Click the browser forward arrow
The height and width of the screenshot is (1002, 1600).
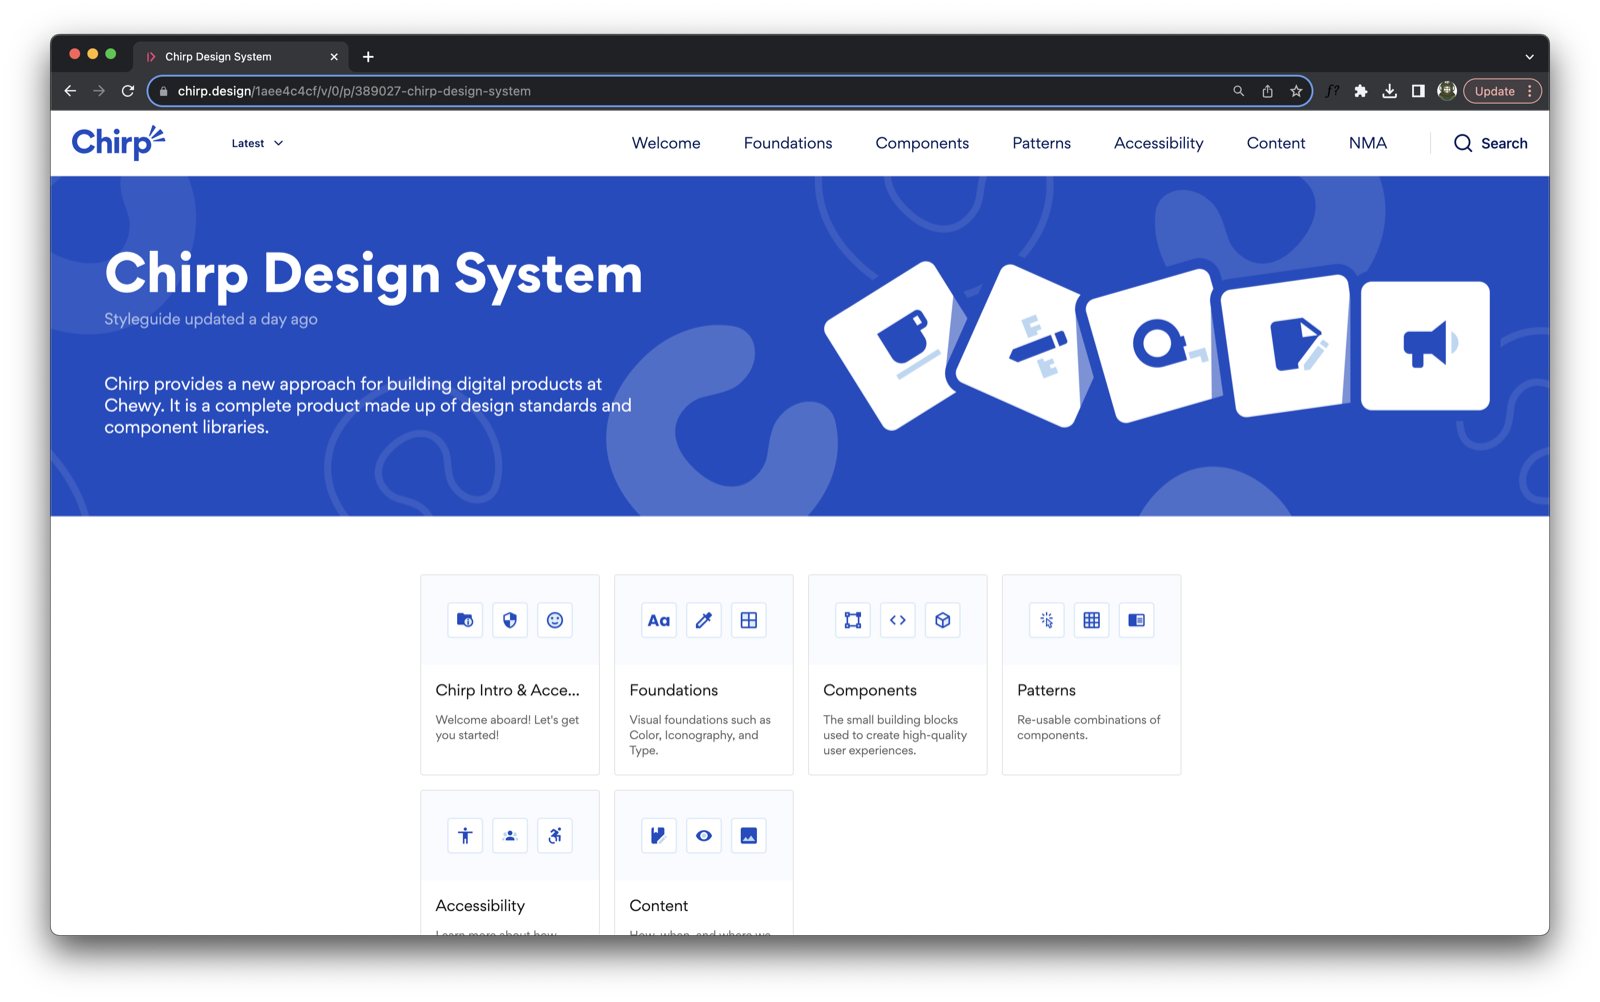coord(99,91)
